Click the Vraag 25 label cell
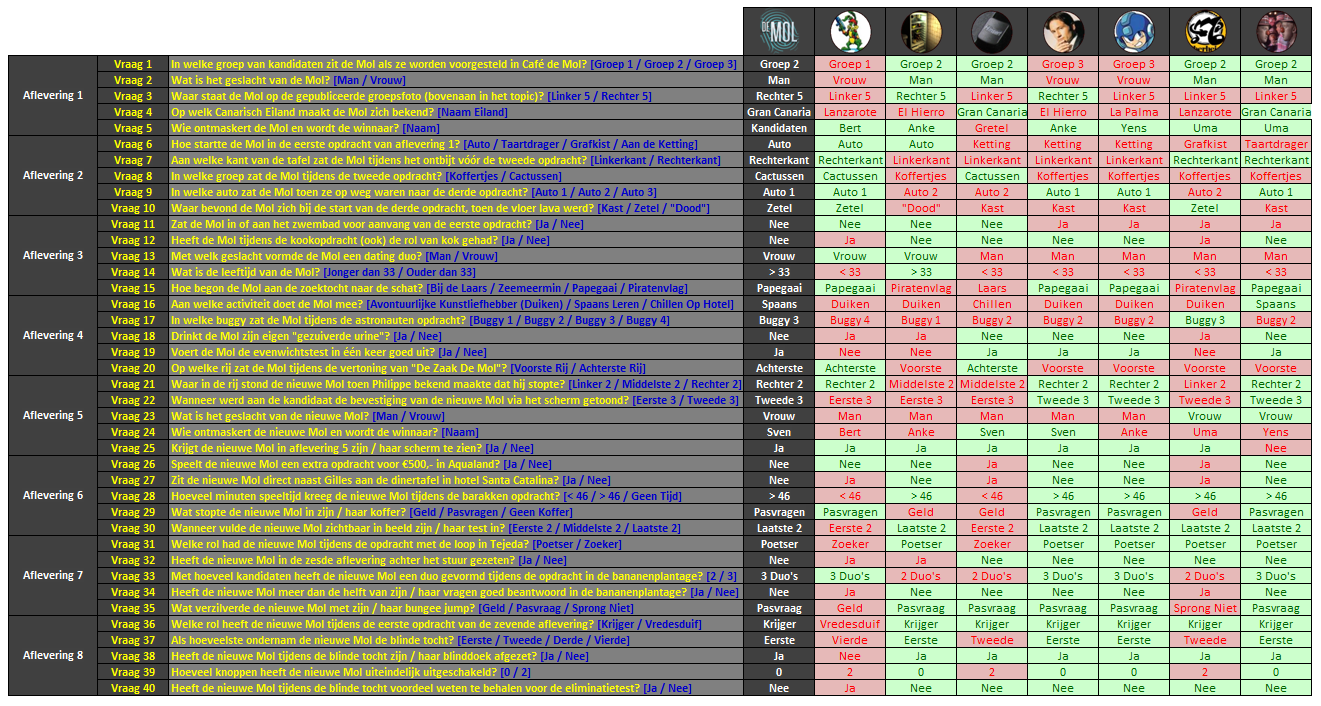 pyautogui.click(x=133, y=448)
